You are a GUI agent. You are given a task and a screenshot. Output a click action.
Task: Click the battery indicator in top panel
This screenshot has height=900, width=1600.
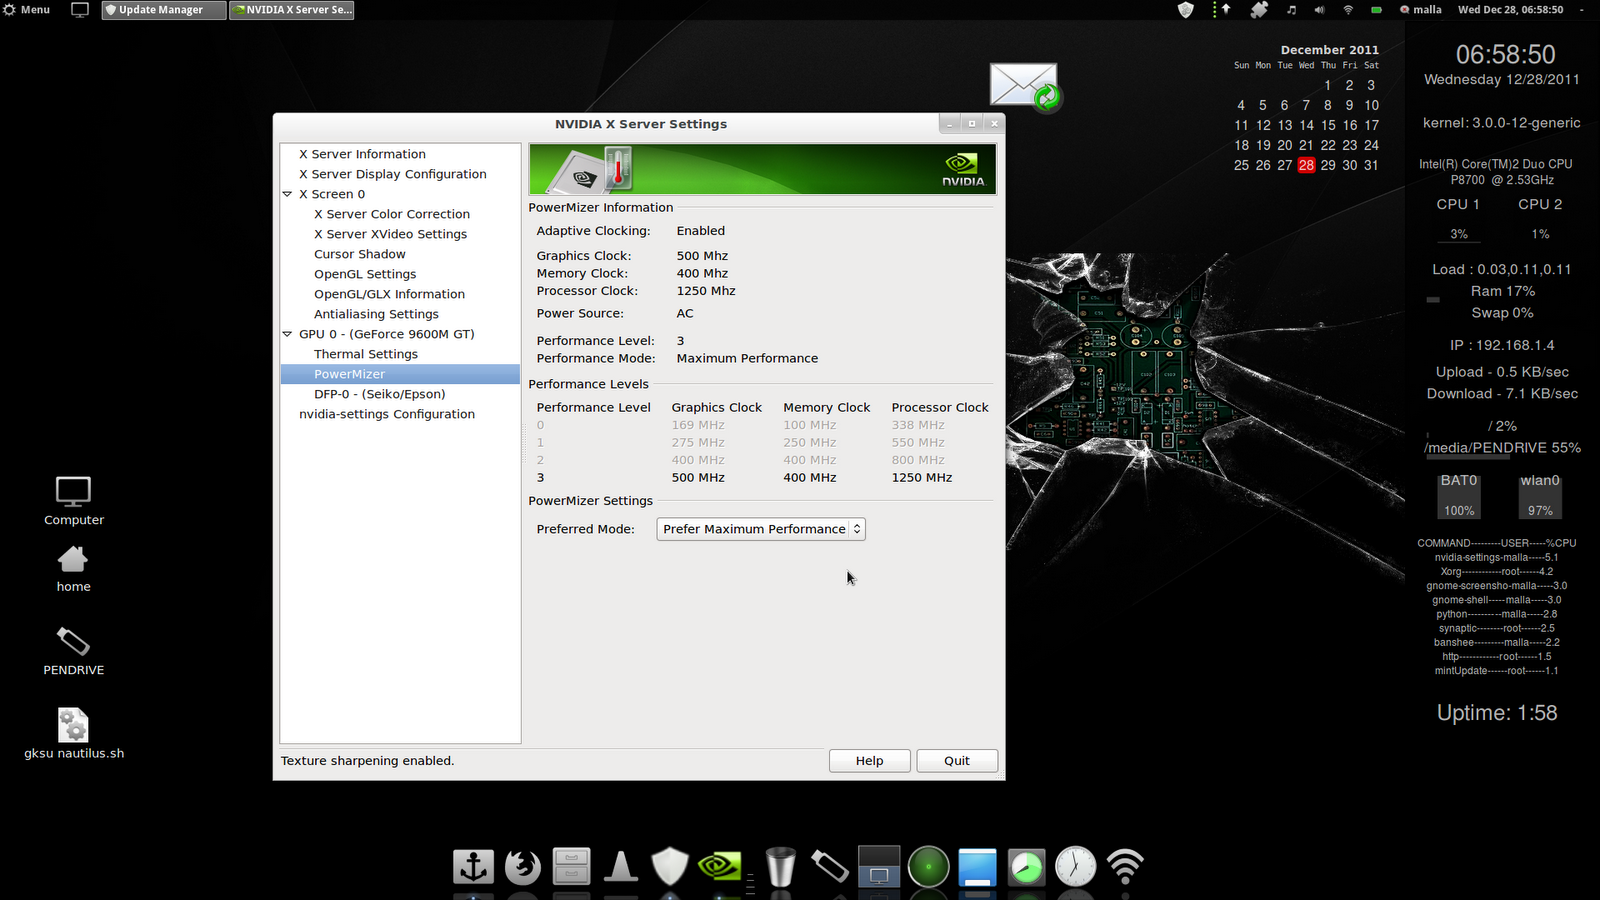click(x=1376, y=9)
